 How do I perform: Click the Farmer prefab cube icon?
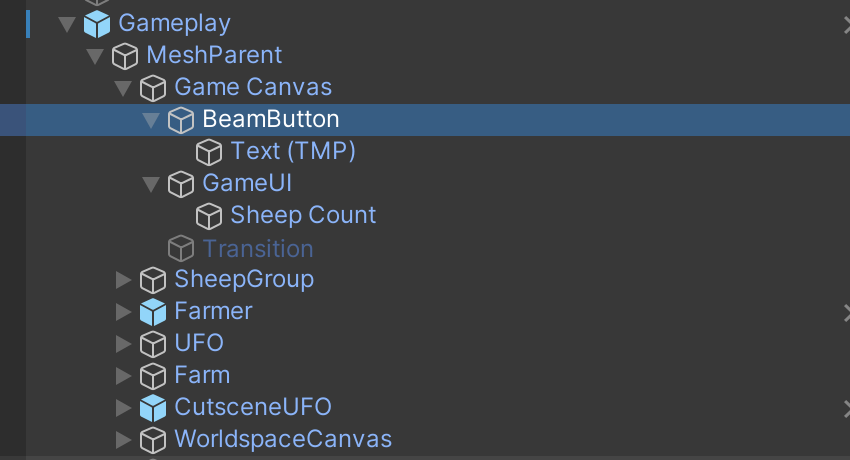tap(153, 312)
